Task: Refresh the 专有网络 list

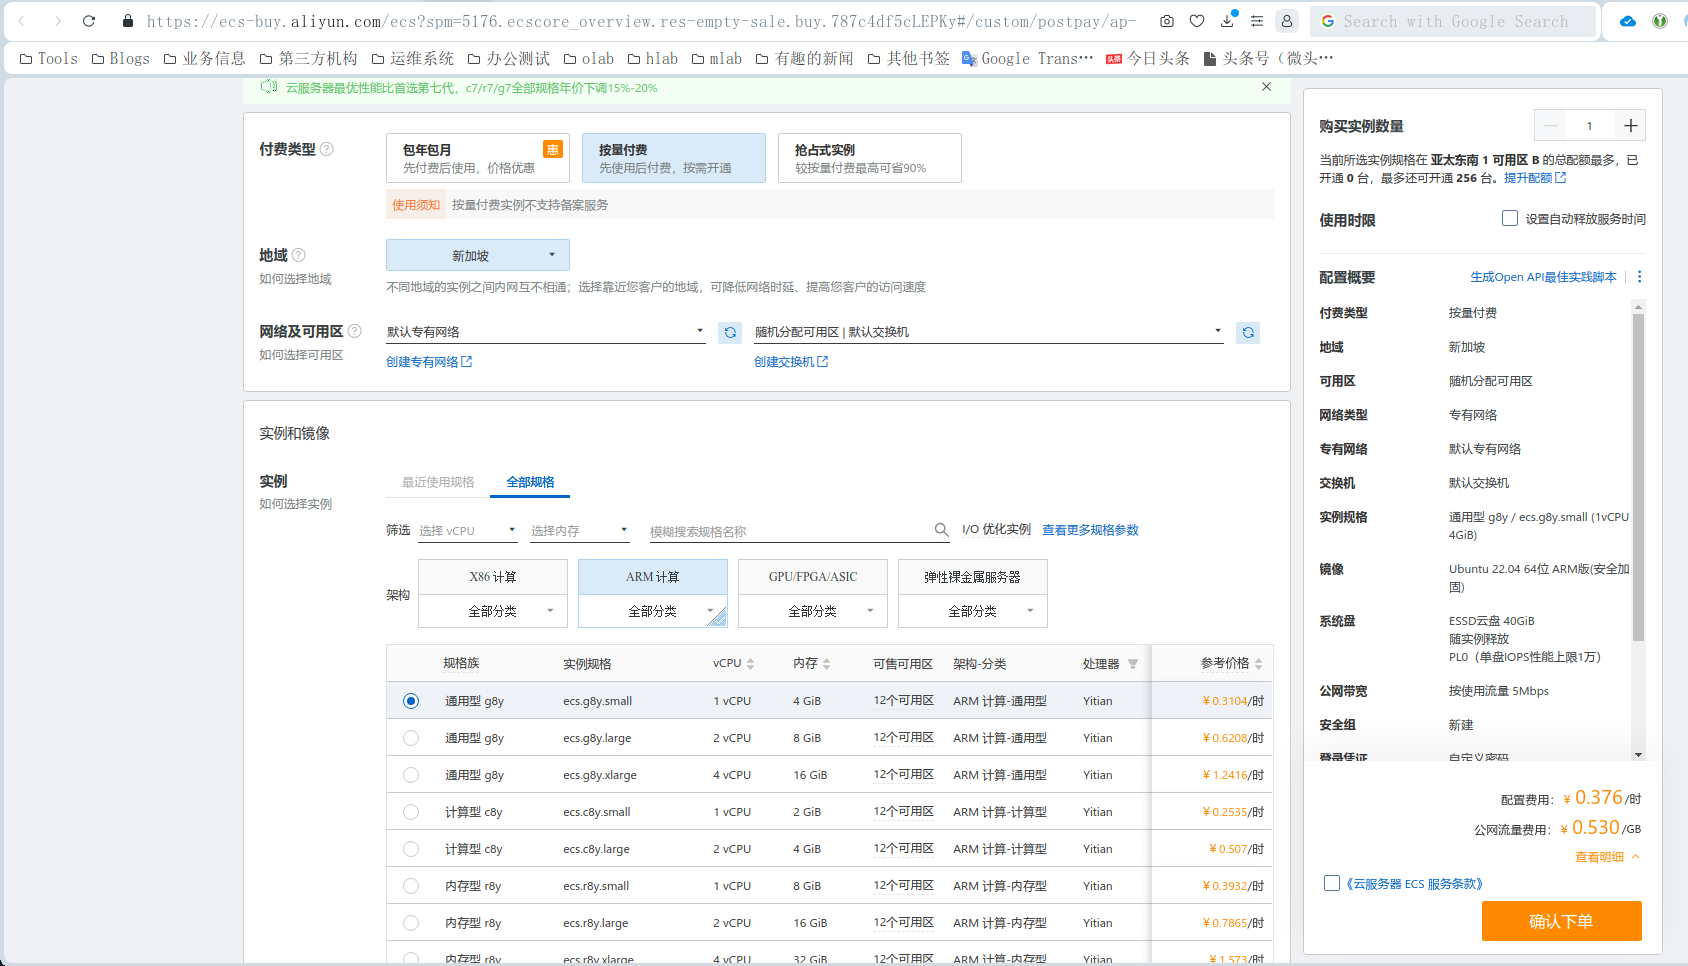Action: click(730, 332)
